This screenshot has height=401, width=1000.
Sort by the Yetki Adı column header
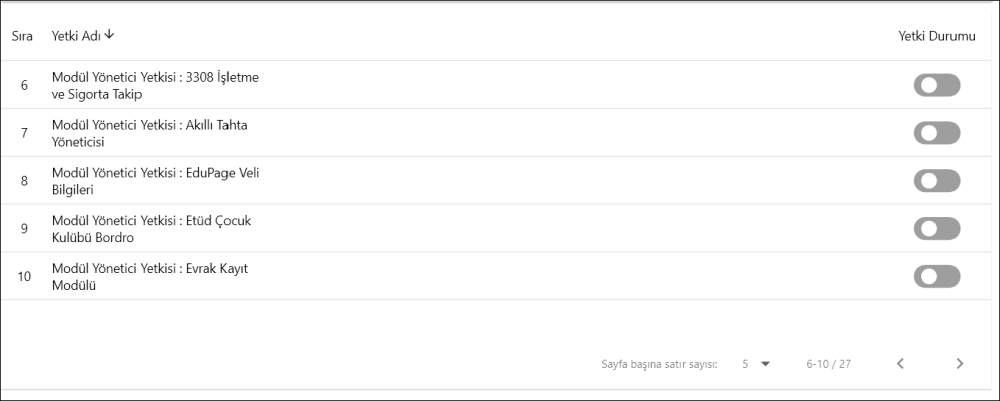click(x=76, y=36)
